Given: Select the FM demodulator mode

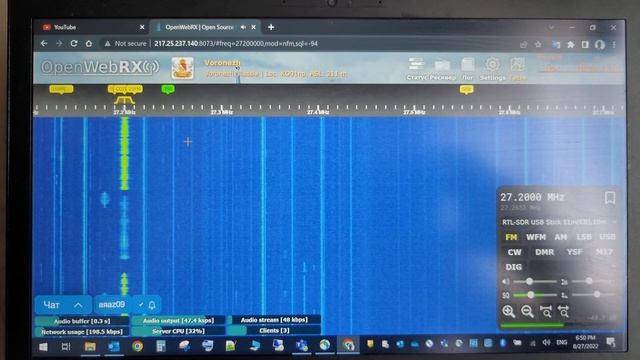Looking at the screenshot, I should click(x=511, y=237).
